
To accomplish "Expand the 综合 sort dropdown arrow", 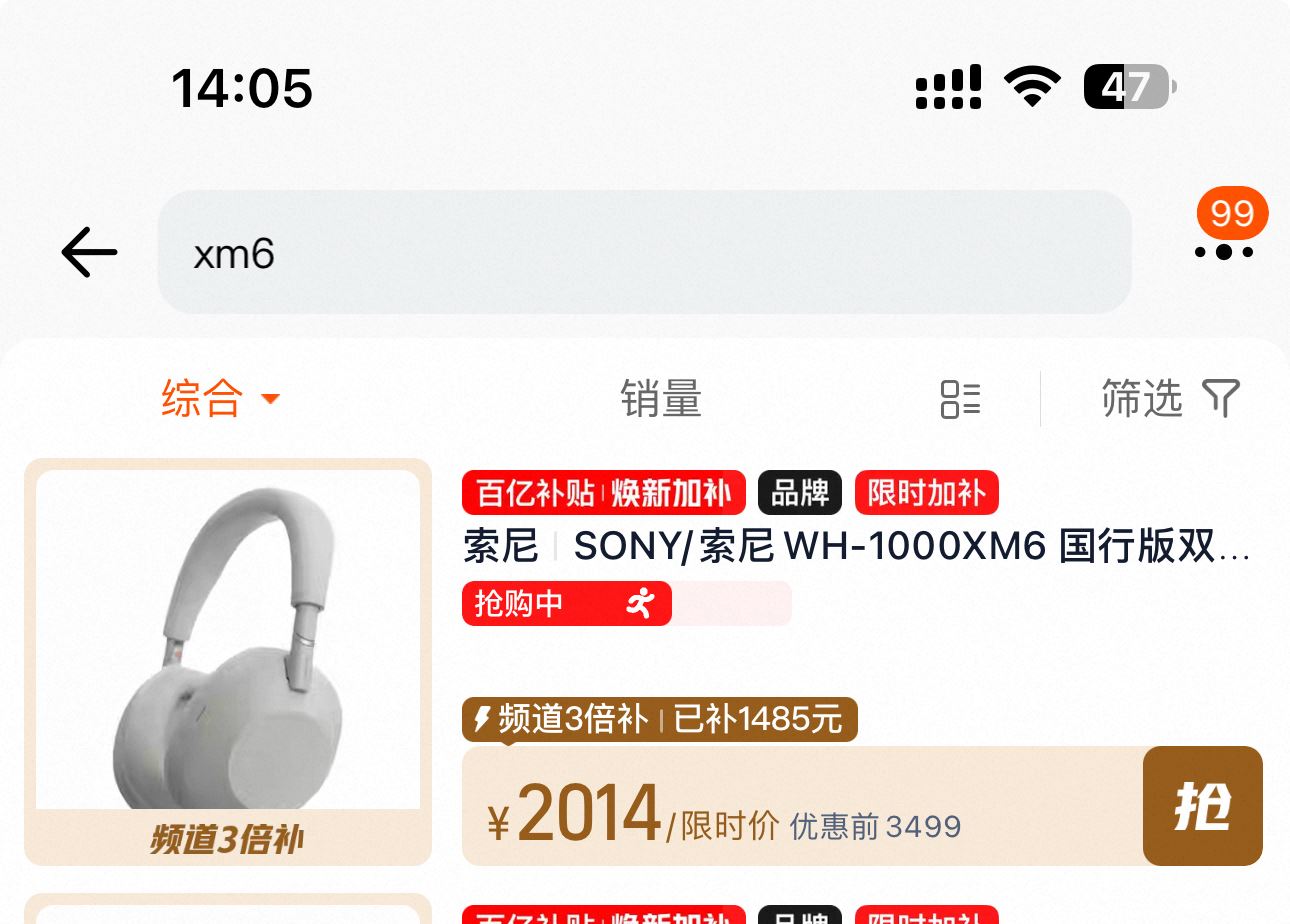I will pyautogui.click(x=270, y=400).
